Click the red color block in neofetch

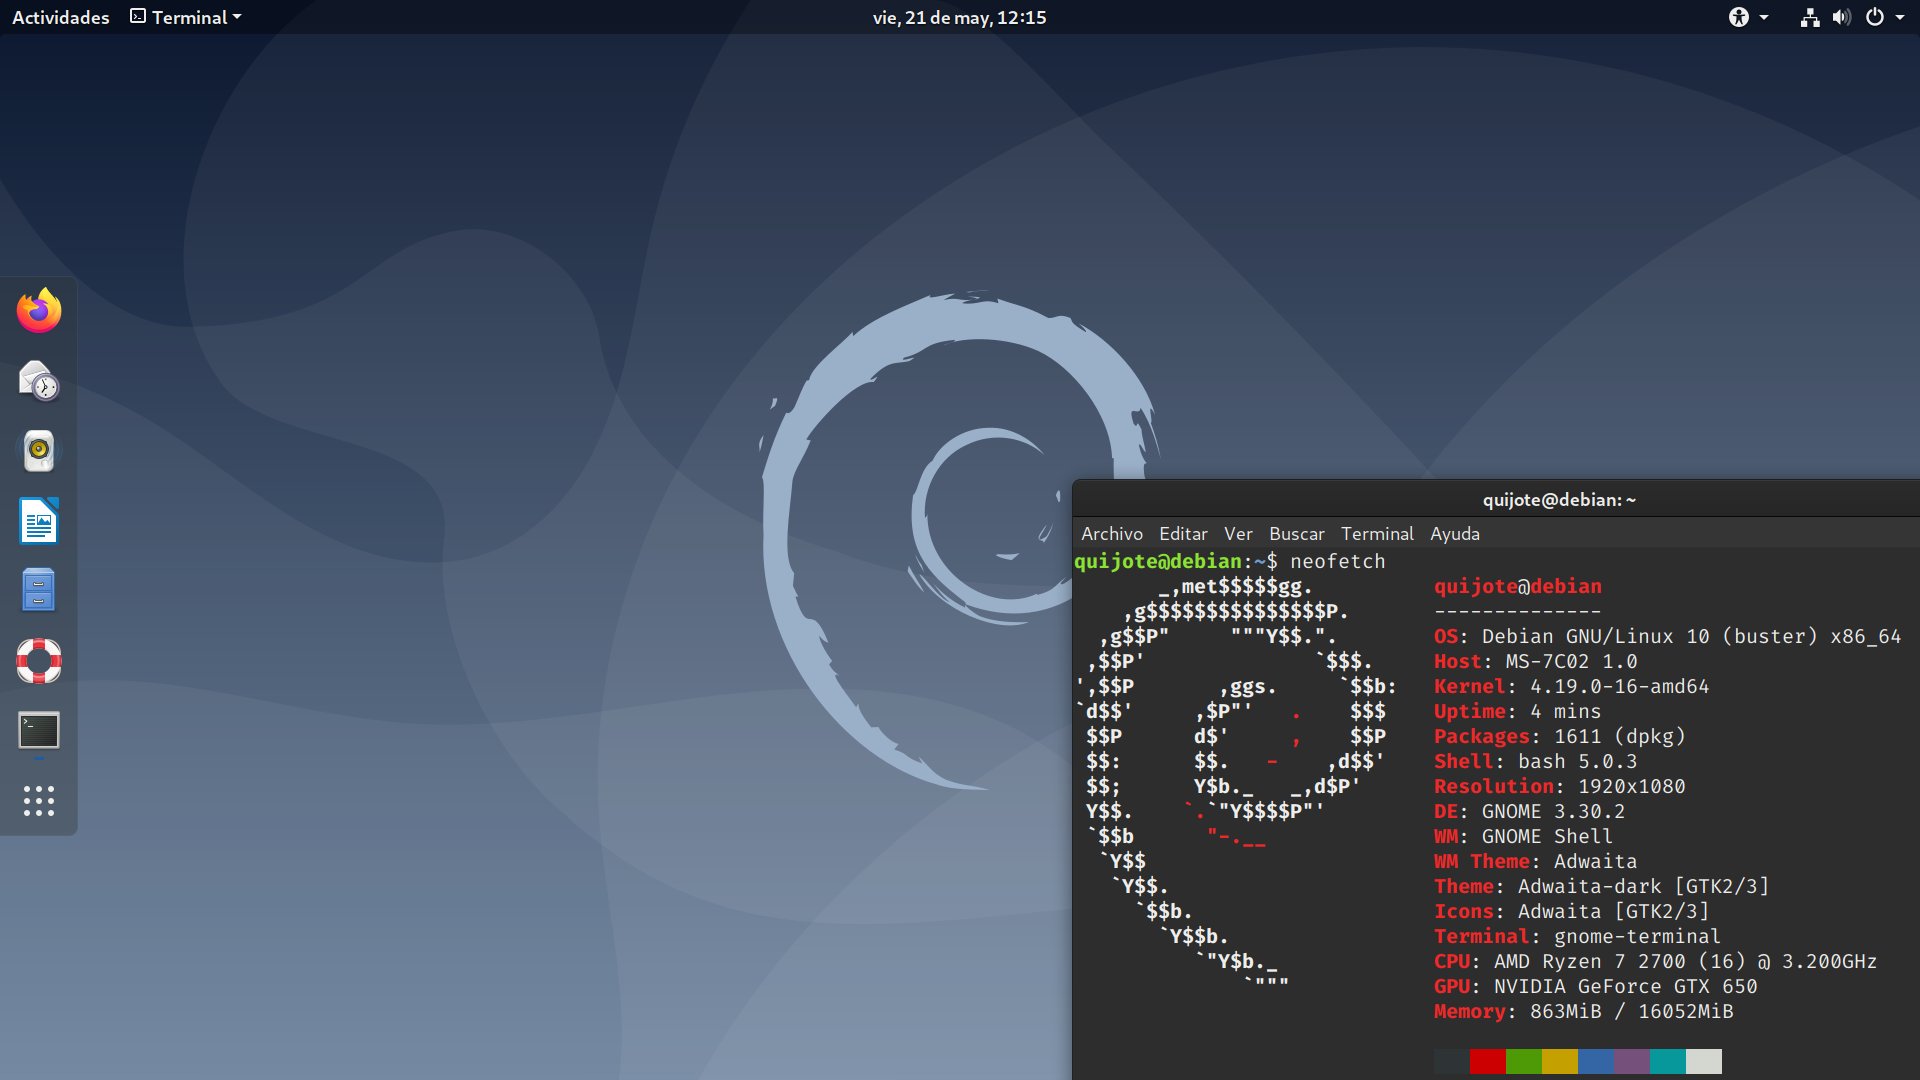[x=1487, y=1061]
